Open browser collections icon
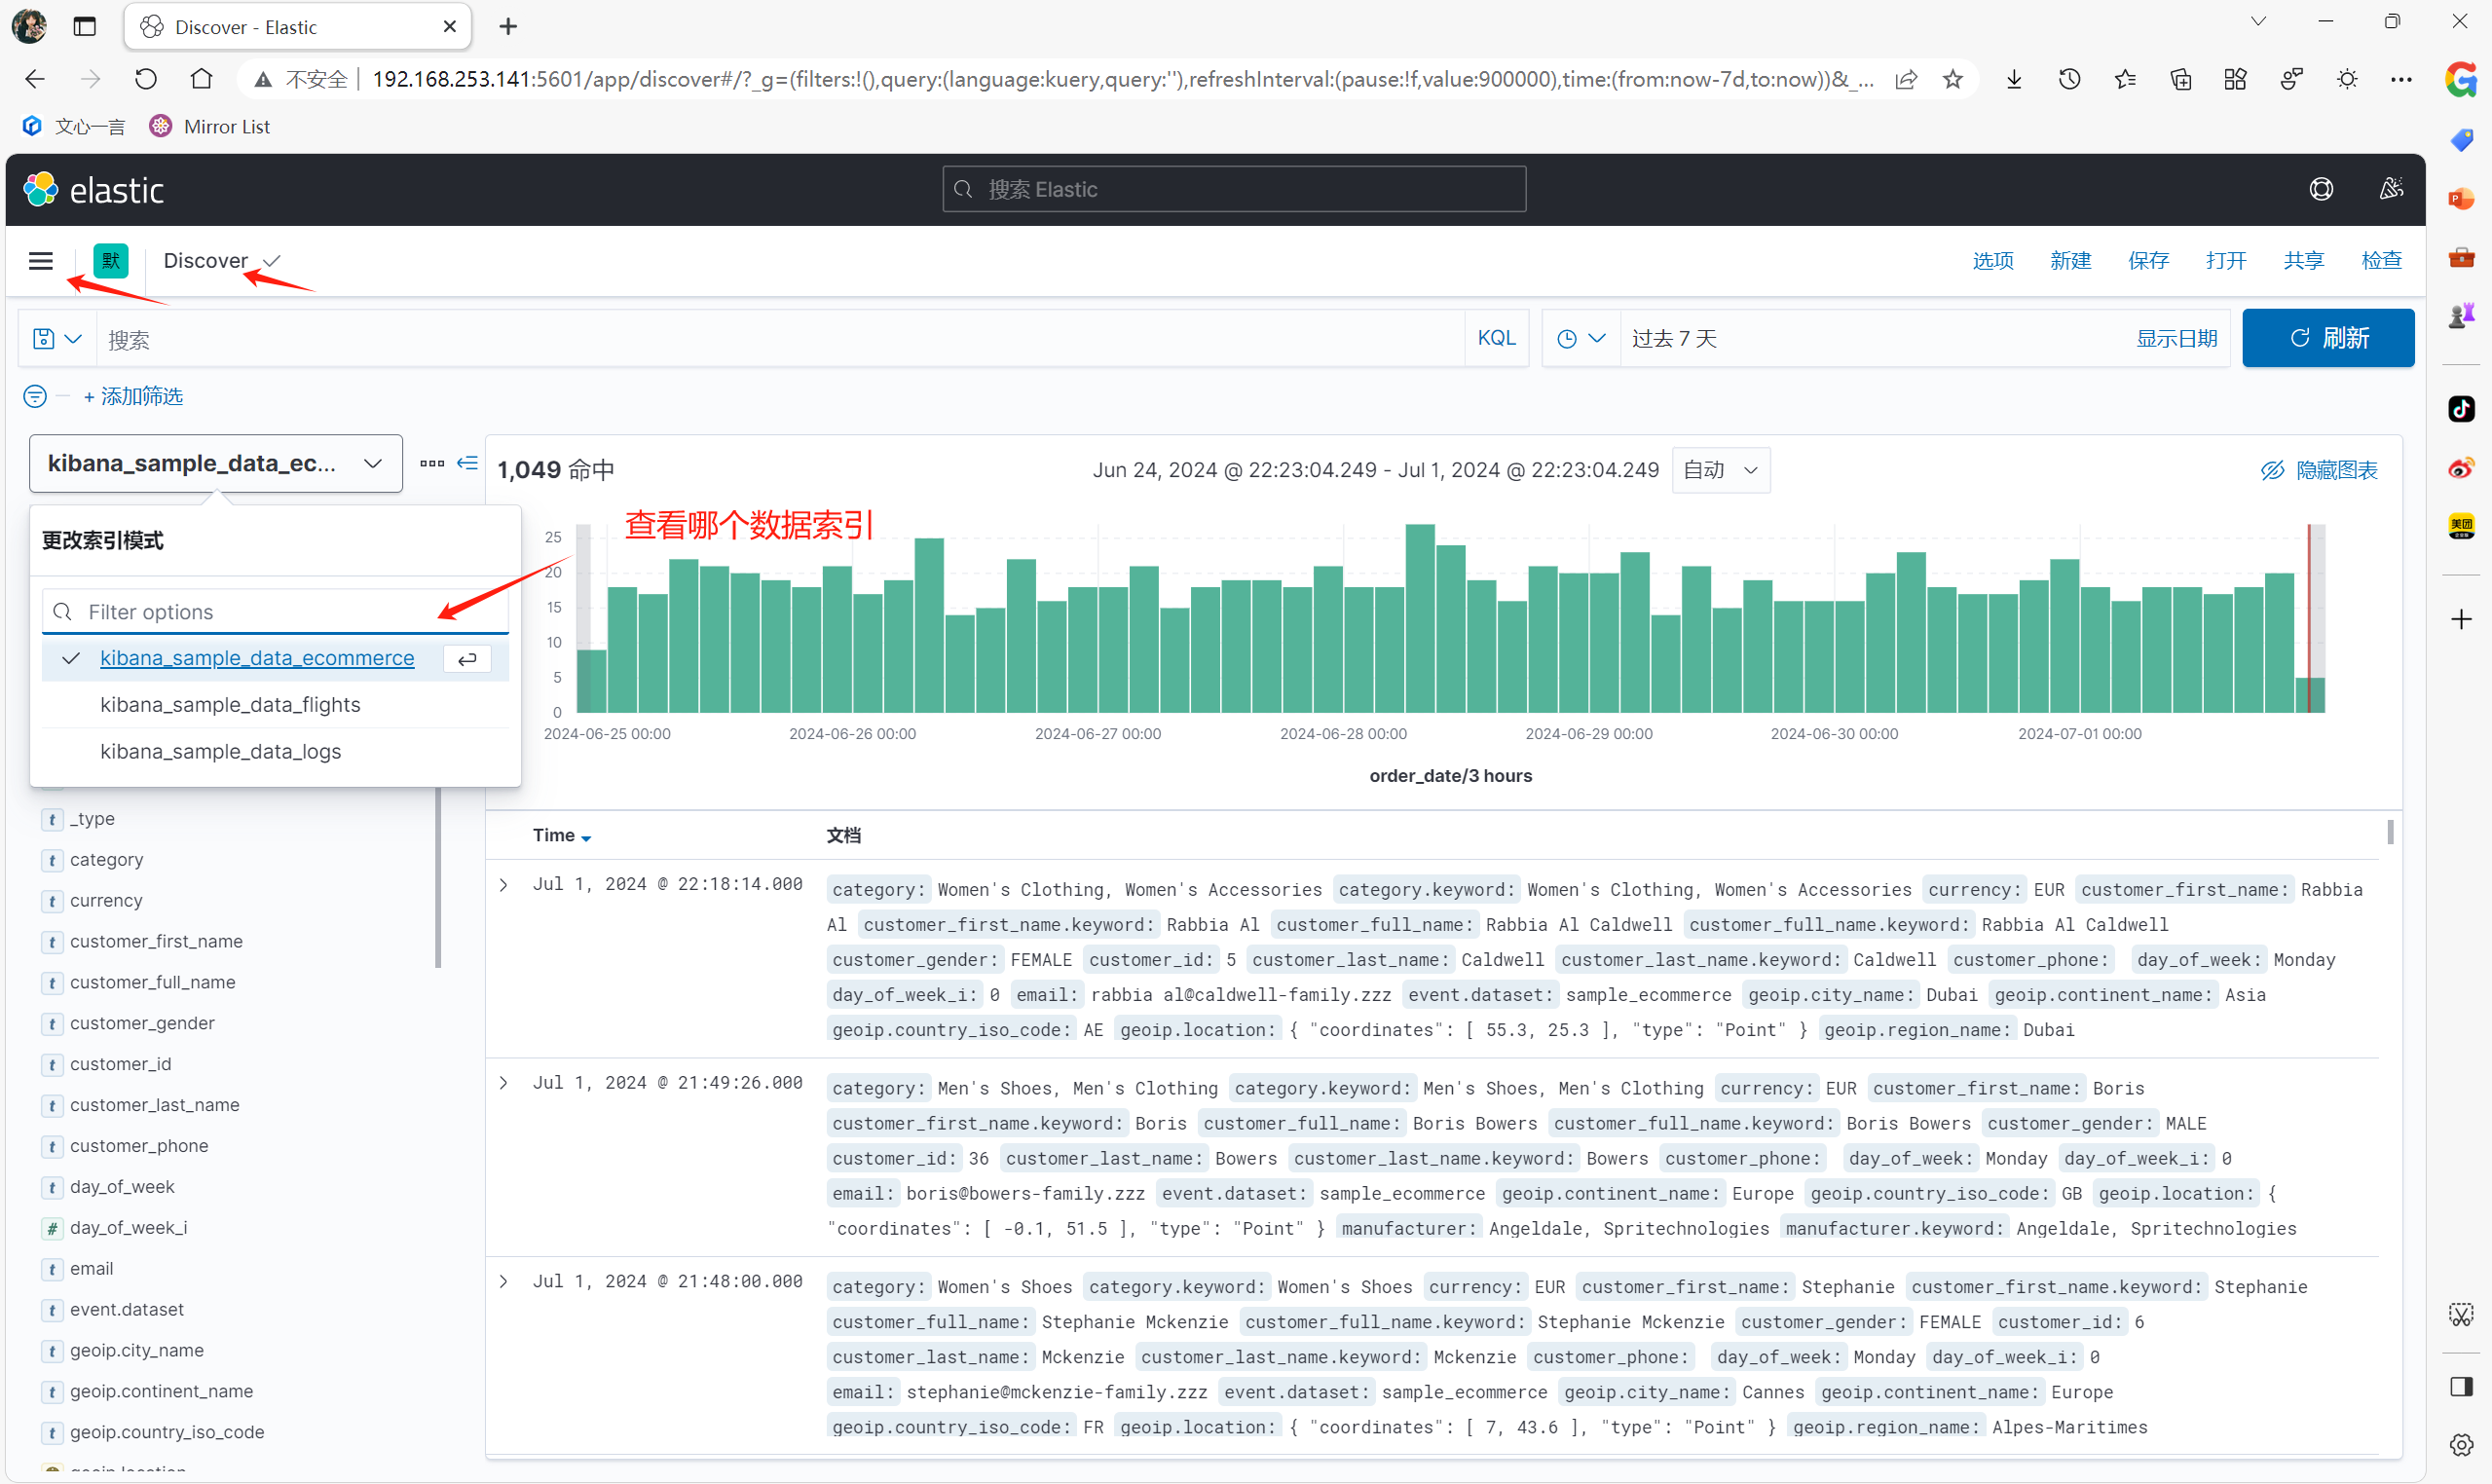This screenshot has height=1484, width=2492. (2181, 79)
